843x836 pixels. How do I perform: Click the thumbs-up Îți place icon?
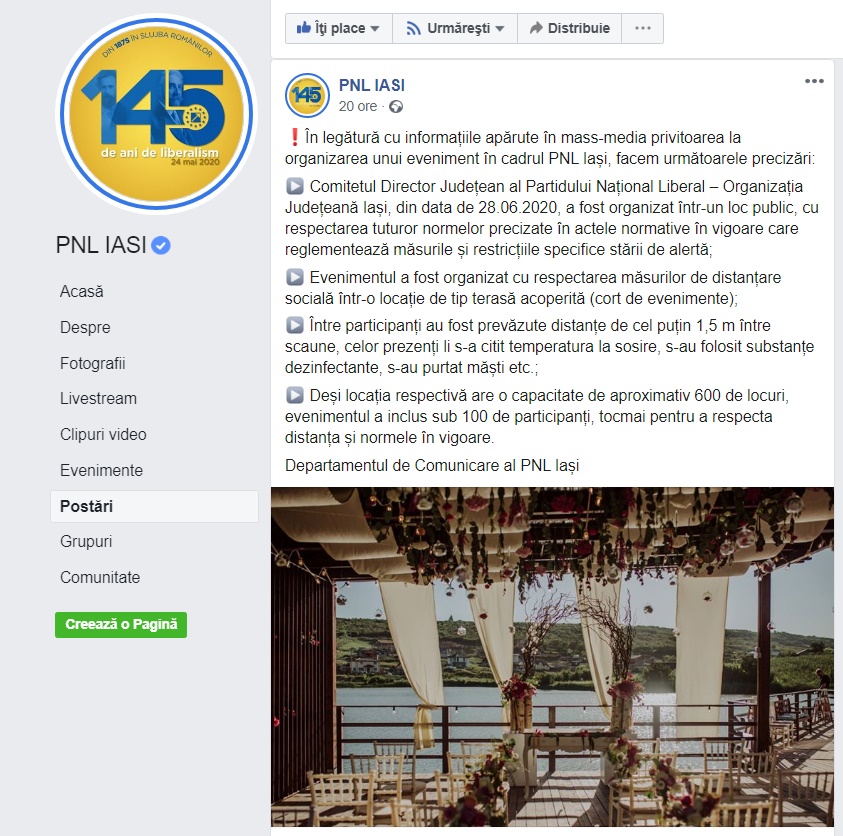(304, 27)
